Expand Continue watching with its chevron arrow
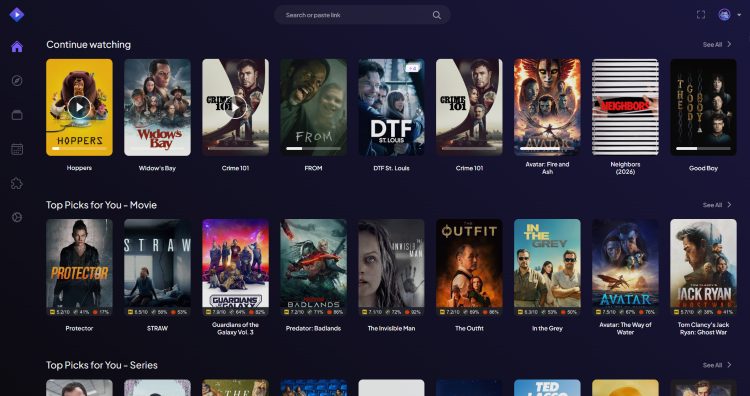750x396 pixels. [729, 44]
